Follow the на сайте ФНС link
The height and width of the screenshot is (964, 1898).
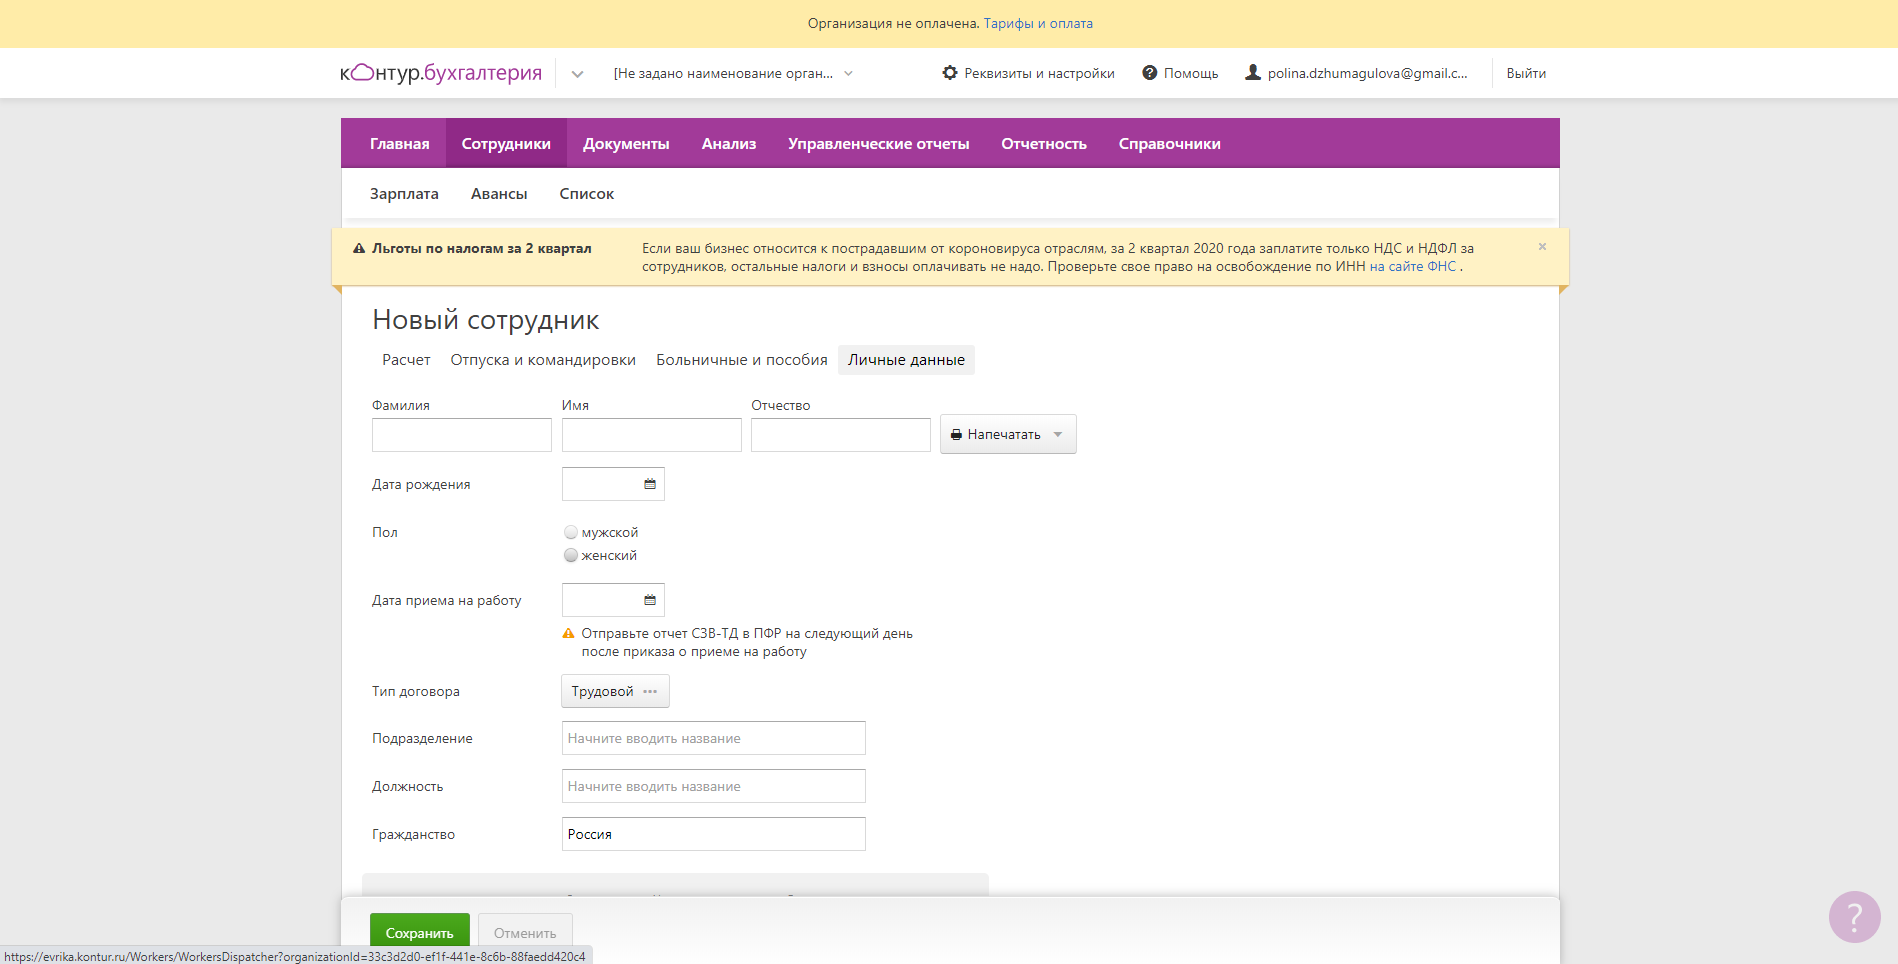(x=1412, y=266)
